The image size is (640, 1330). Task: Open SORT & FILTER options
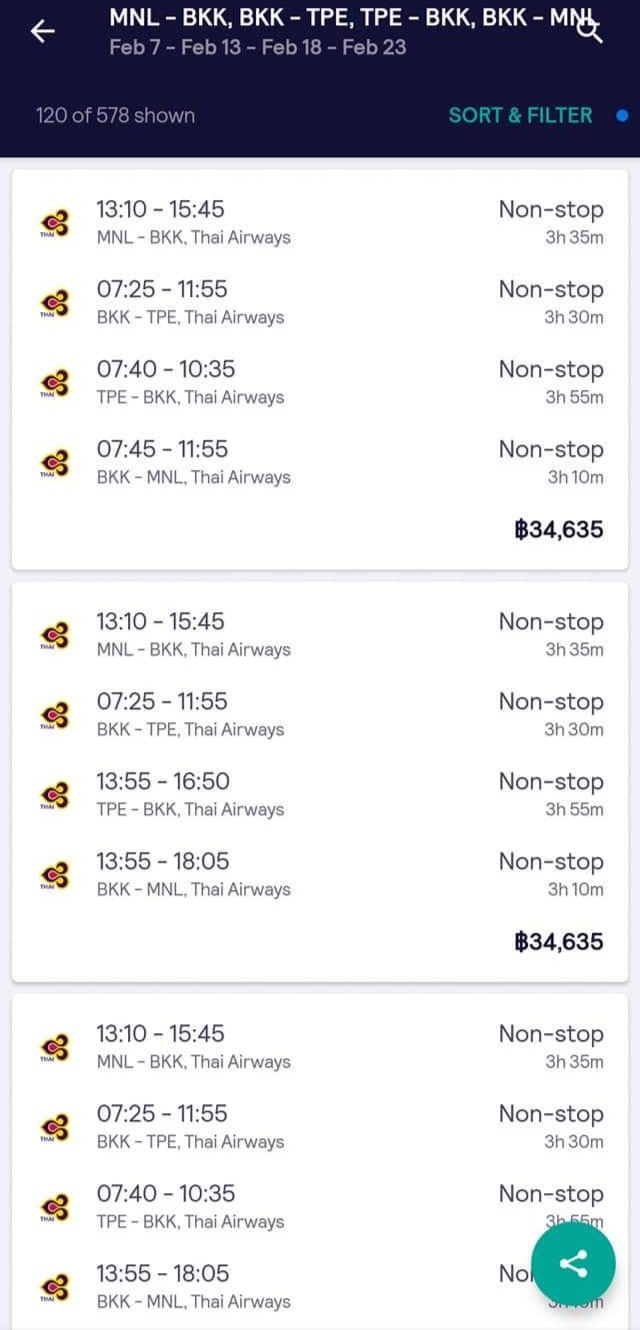point(520,115)
